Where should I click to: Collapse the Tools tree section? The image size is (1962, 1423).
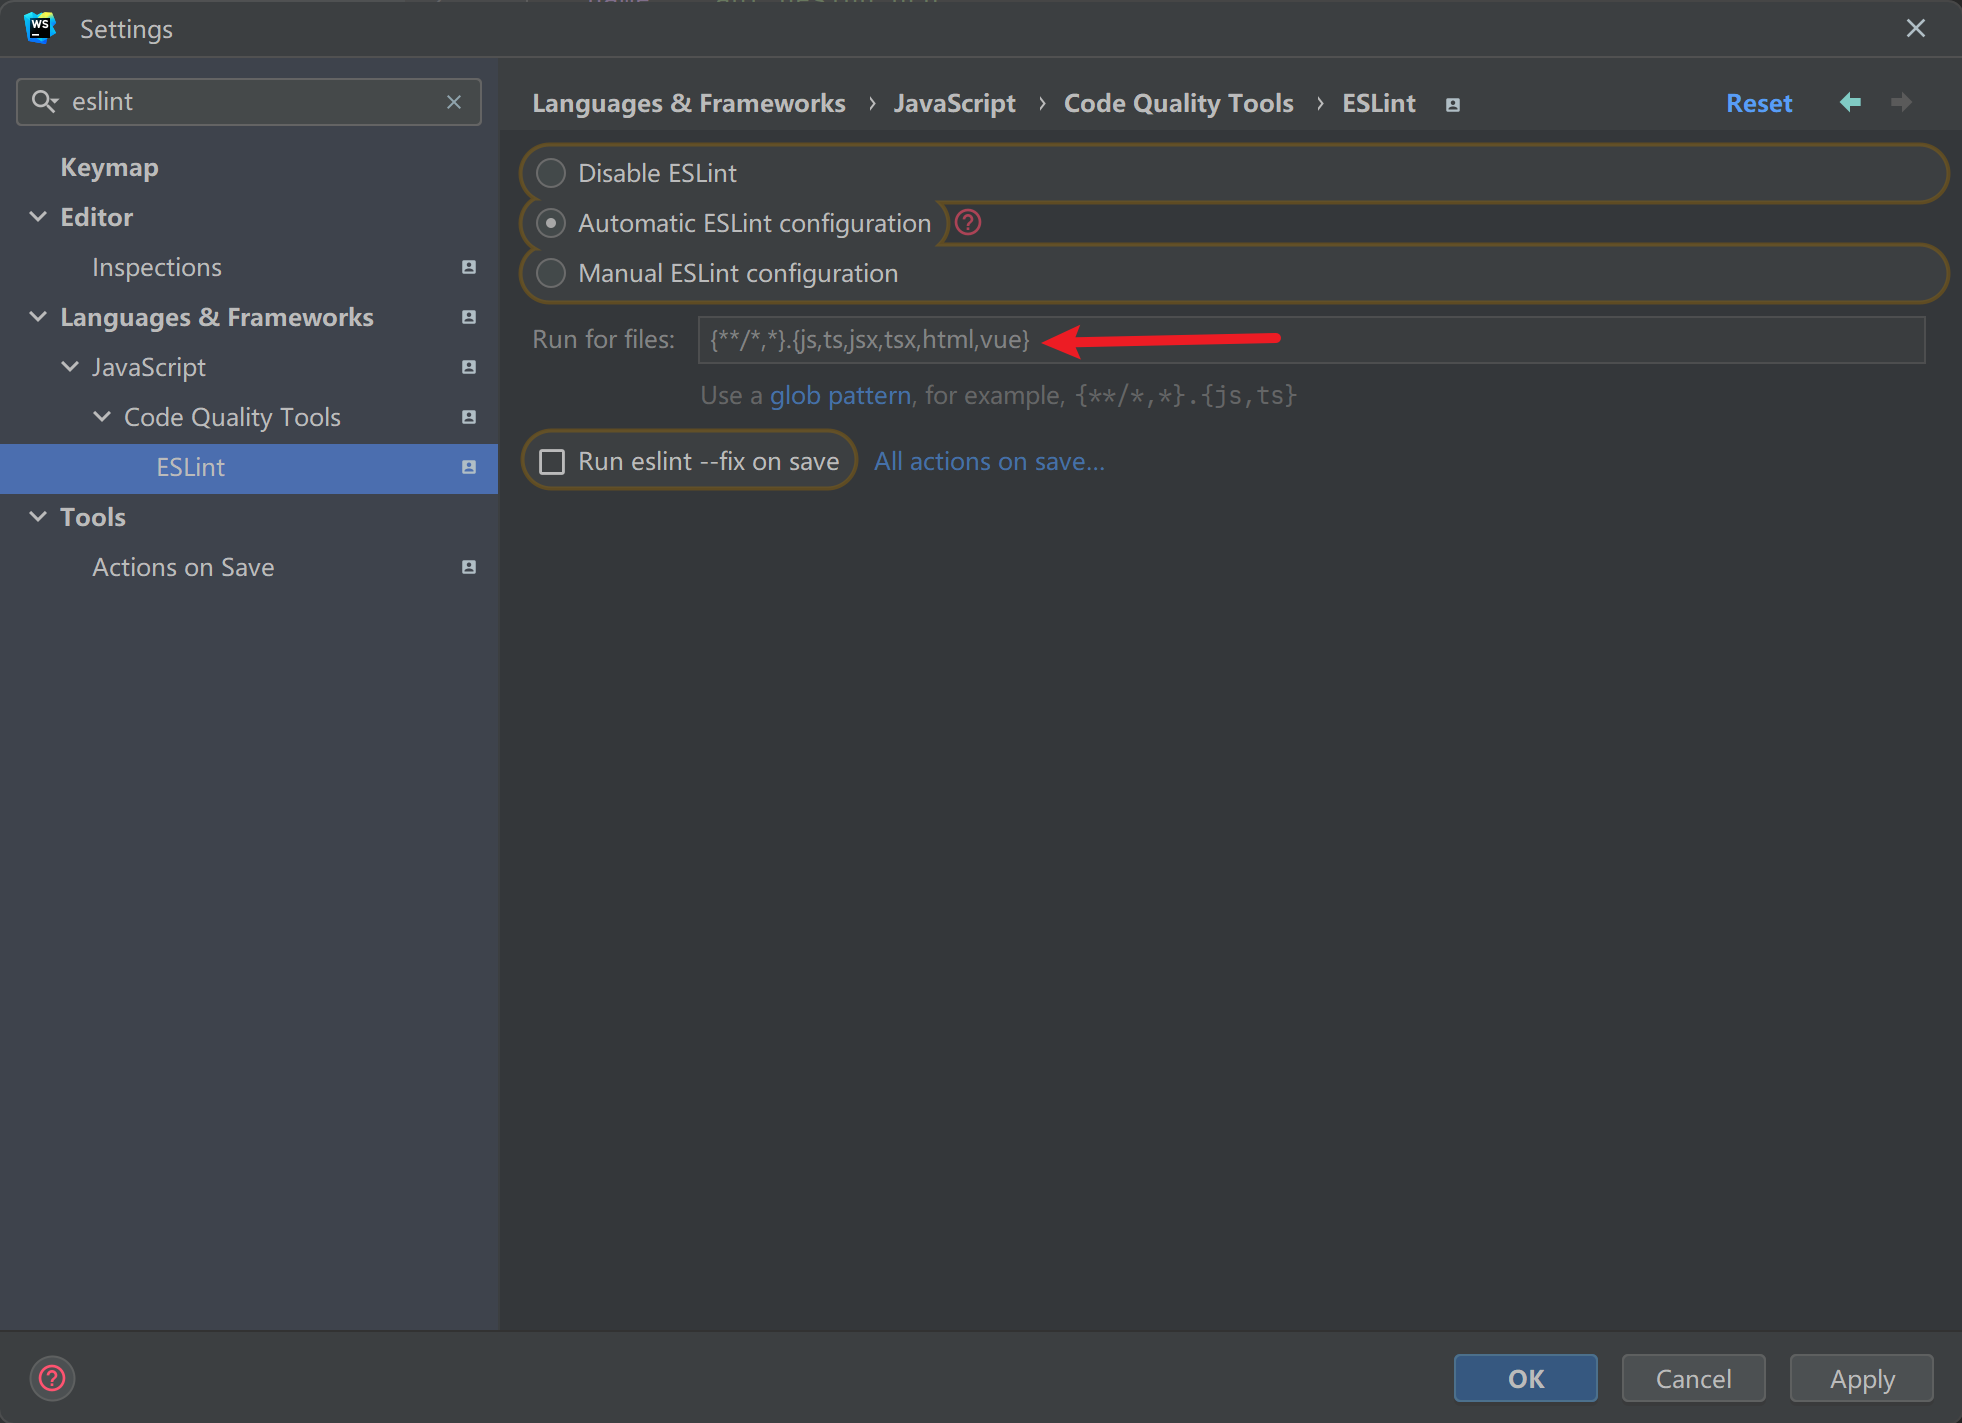tap(38, 517)
